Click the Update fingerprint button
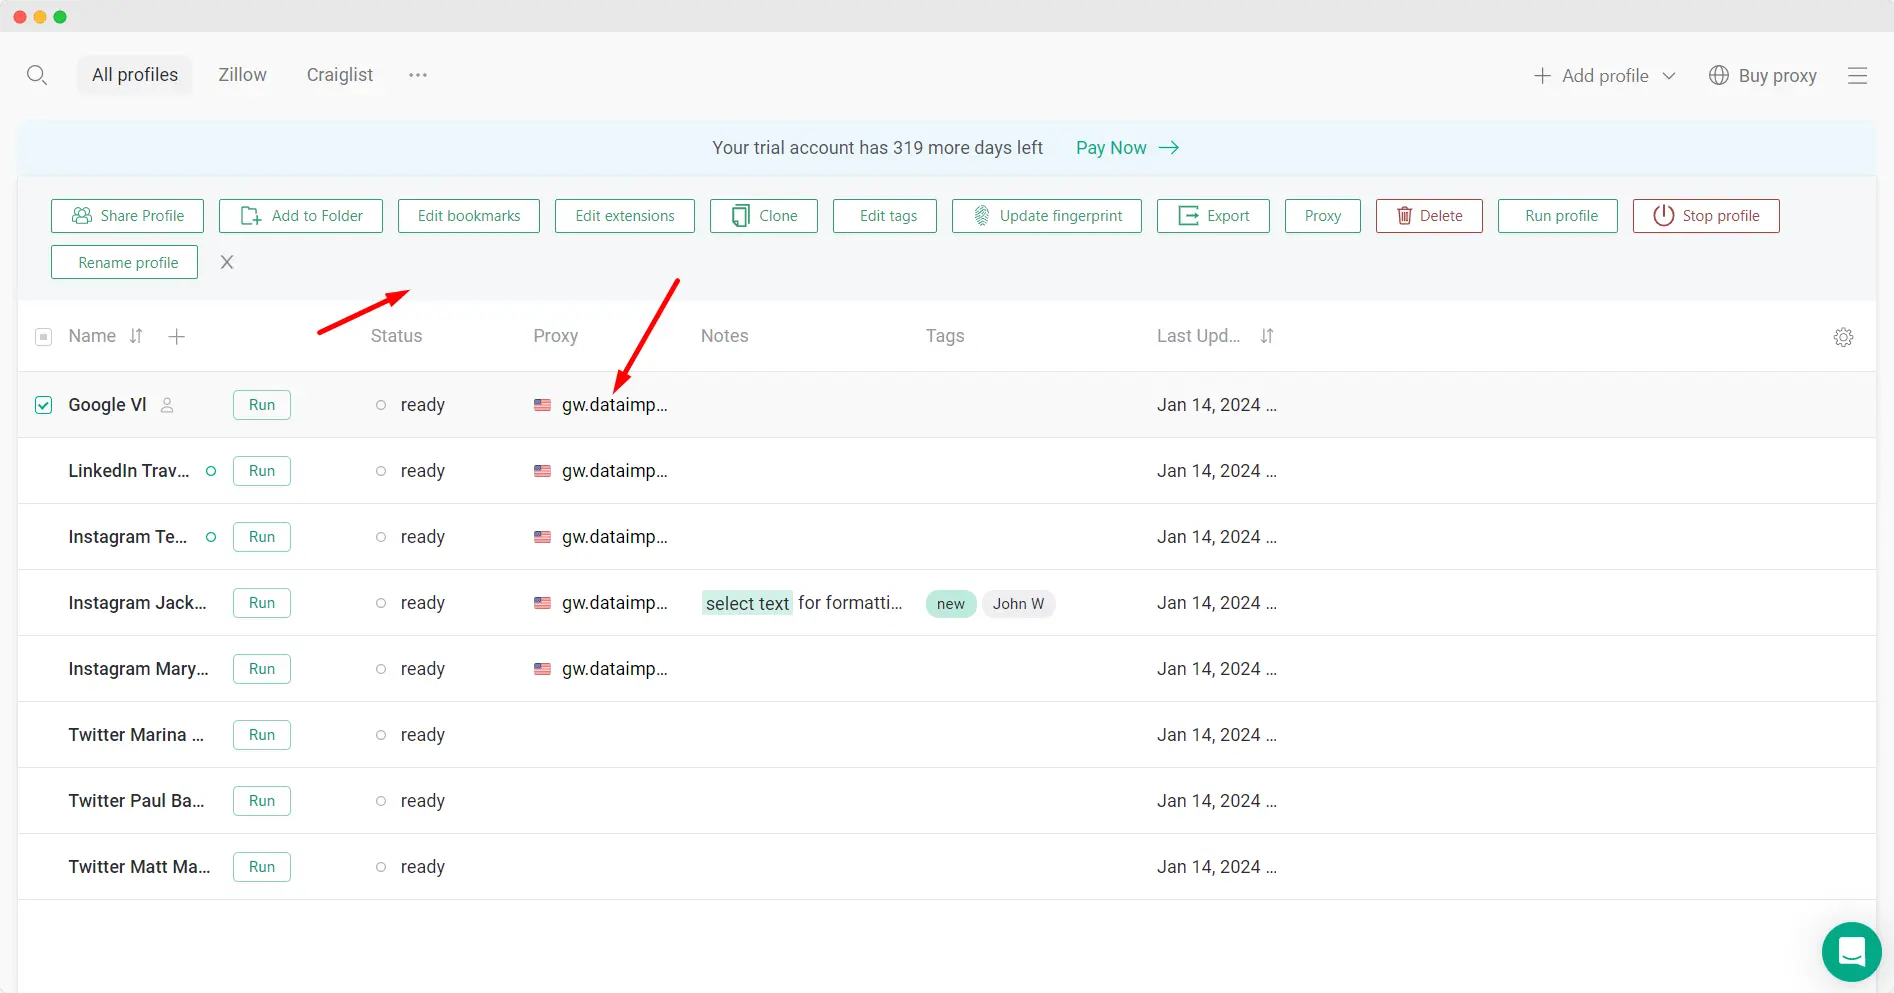The image size is (1894, 993). (x=1047, y=216)
